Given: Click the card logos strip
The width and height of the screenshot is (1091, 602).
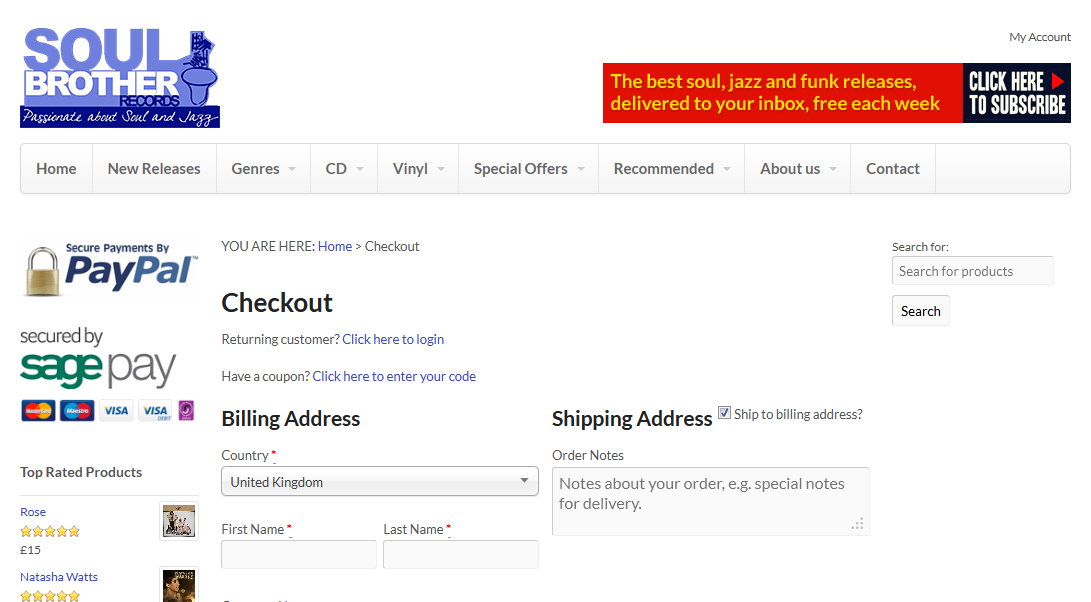Looking at the screenshot, I should 108,411.
